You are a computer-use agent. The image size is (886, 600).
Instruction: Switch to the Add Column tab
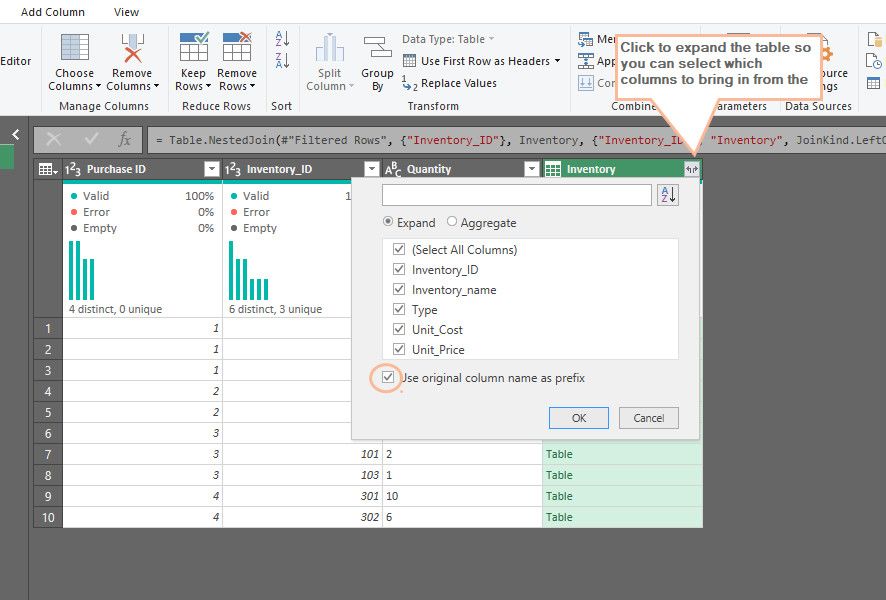(53, 12)
